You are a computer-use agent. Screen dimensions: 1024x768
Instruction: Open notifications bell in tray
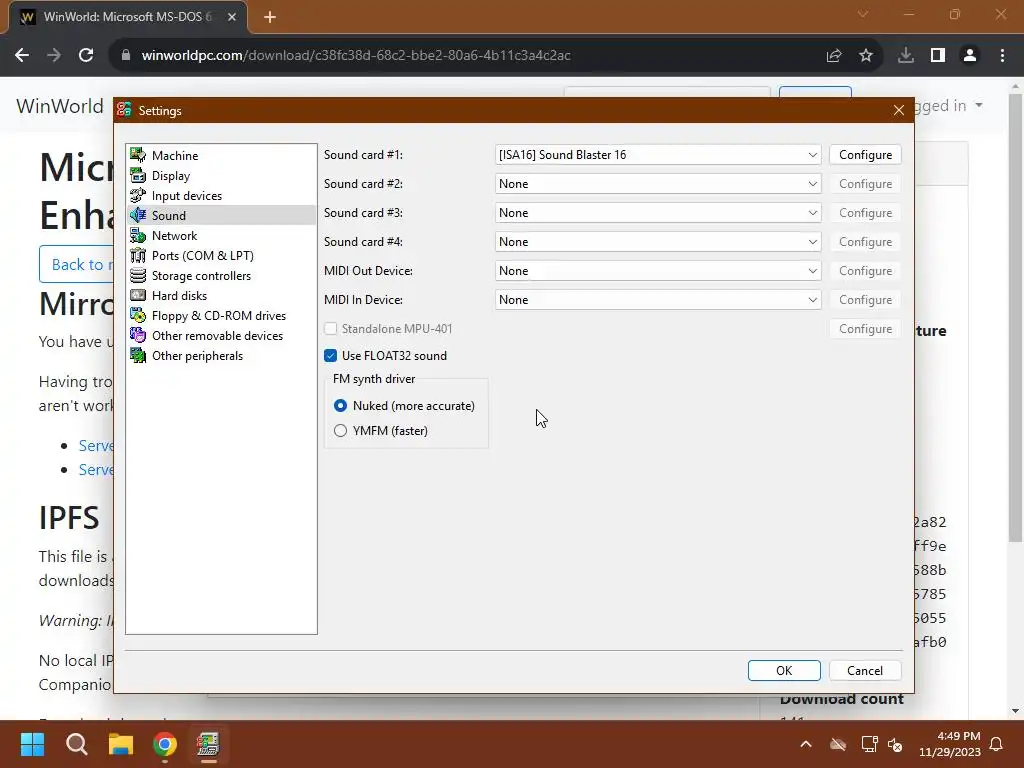click(997, 744)
